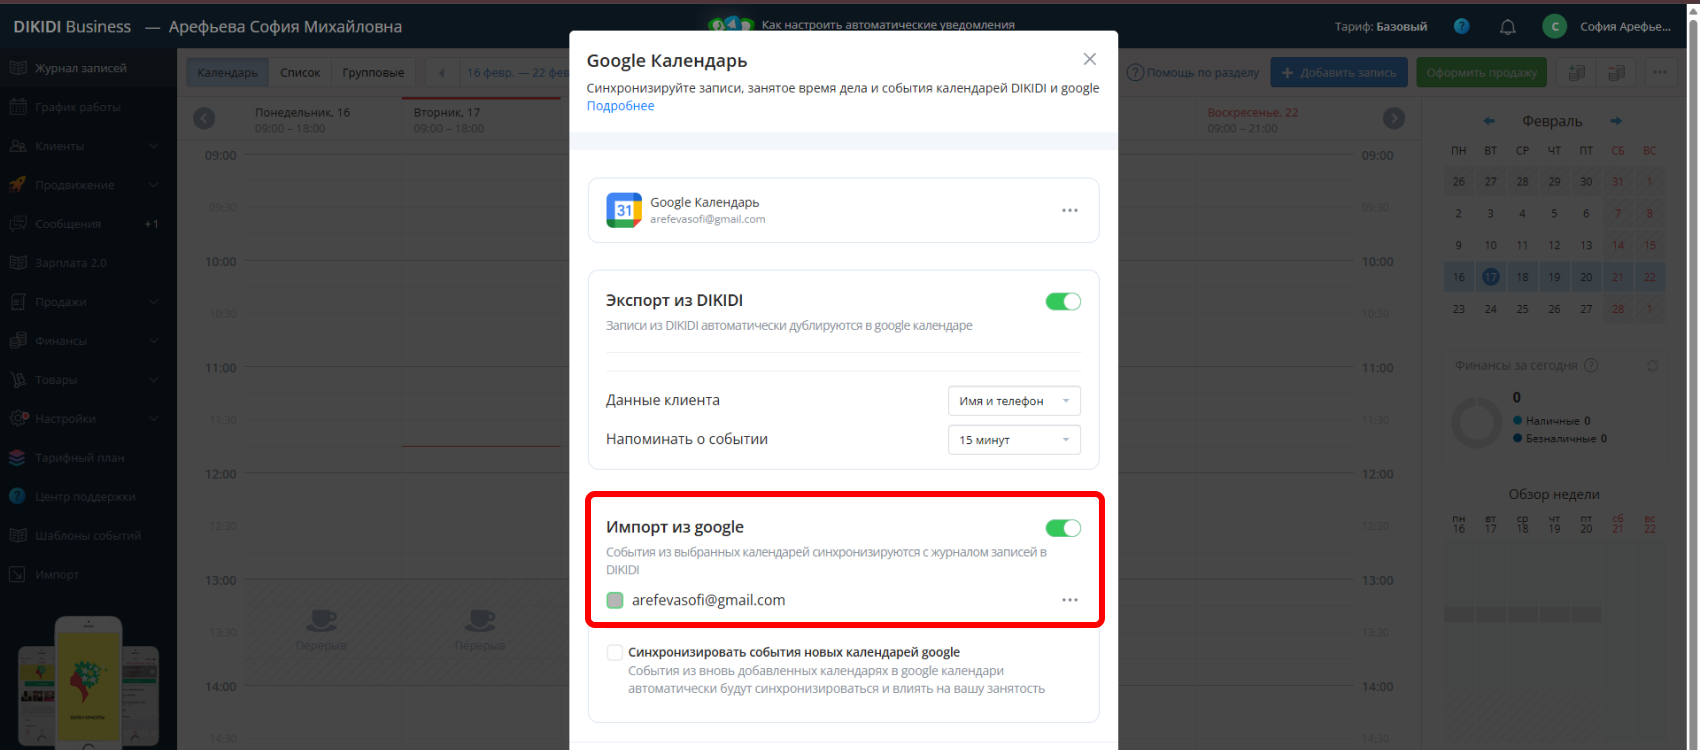Turn off Импорт из google switch
The width and height of the screenshot is (1700, 750).
tap(1062, 528)
